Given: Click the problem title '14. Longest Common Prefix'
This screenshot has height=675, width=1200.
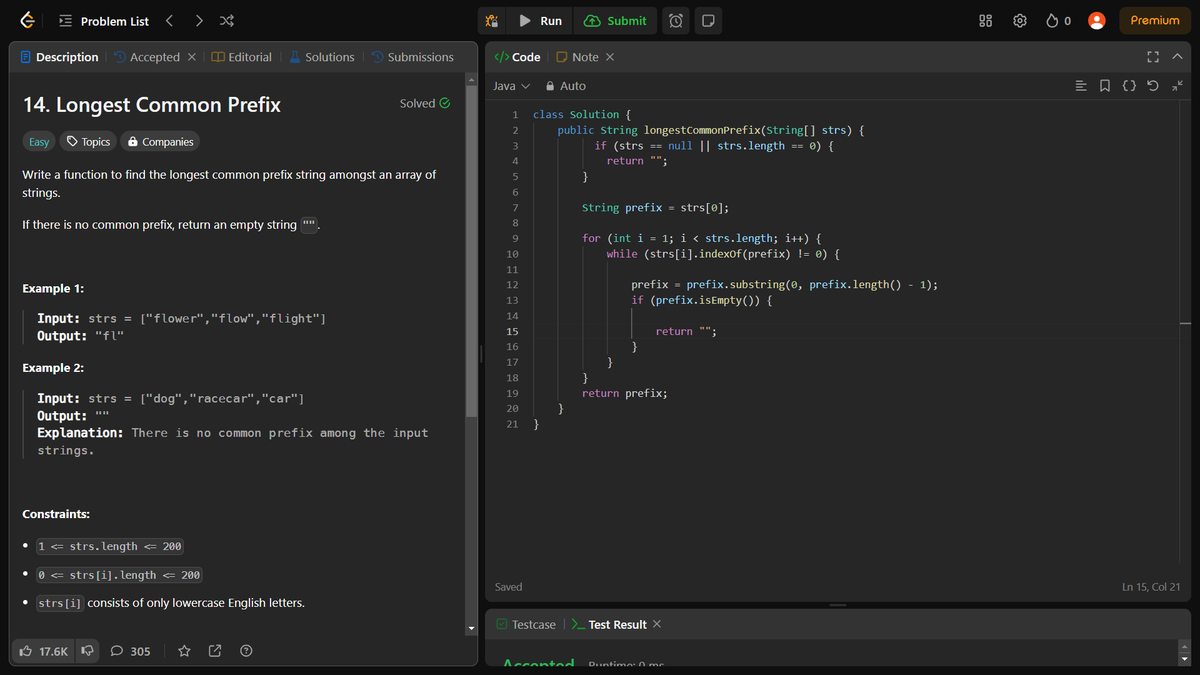Looking at the screenshot, I should [151, 104].
